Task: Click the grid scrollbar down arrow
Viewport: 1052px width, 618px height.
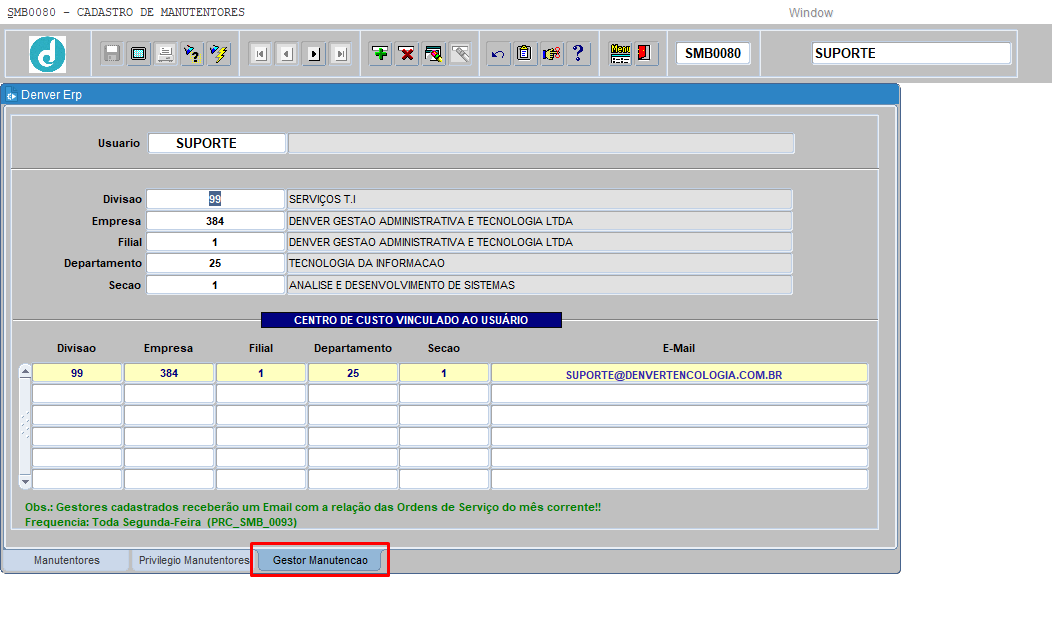Action: pos(25,482)
